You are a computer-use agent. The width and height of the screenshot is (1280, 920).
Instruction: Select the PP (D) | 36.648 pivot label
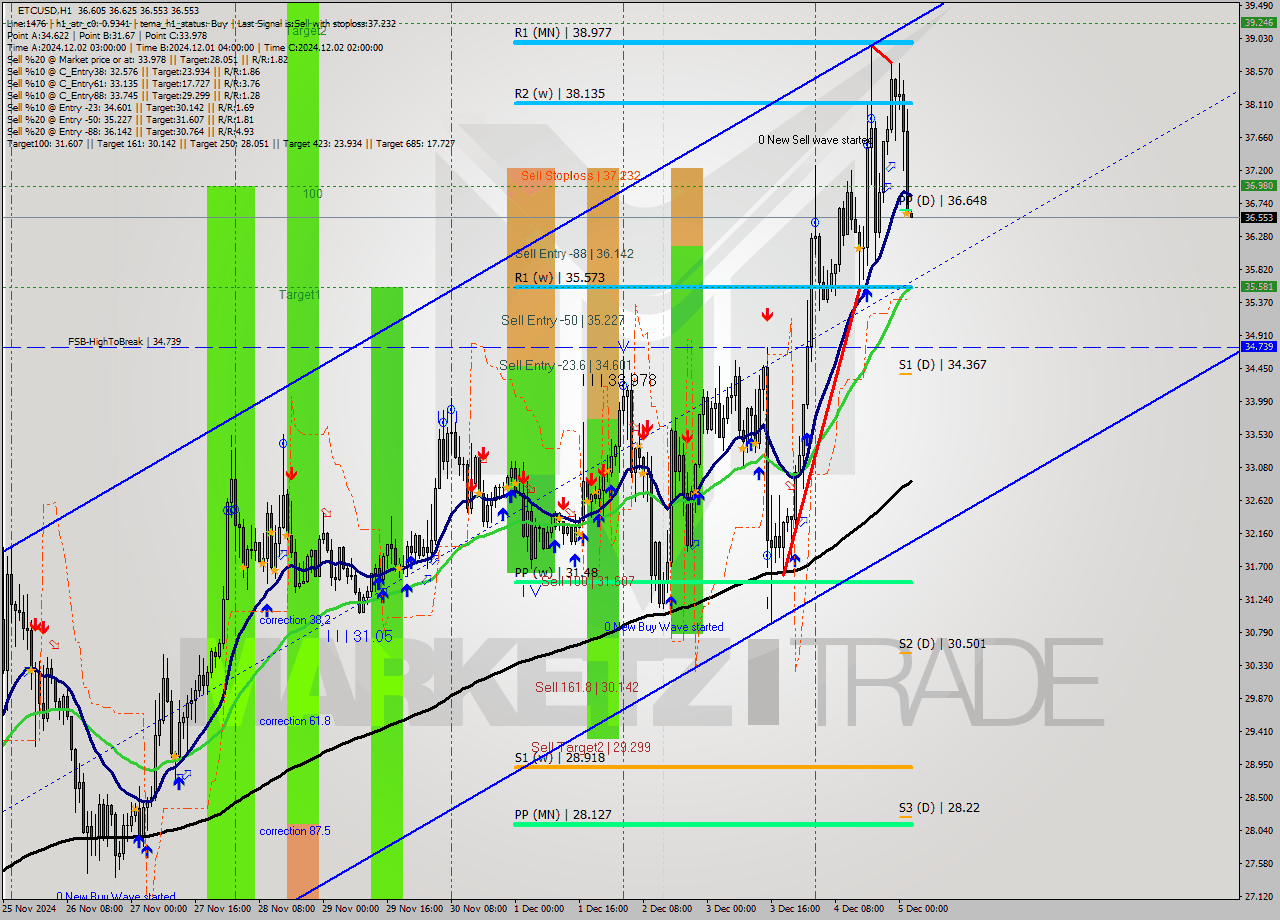click(942, 200)
